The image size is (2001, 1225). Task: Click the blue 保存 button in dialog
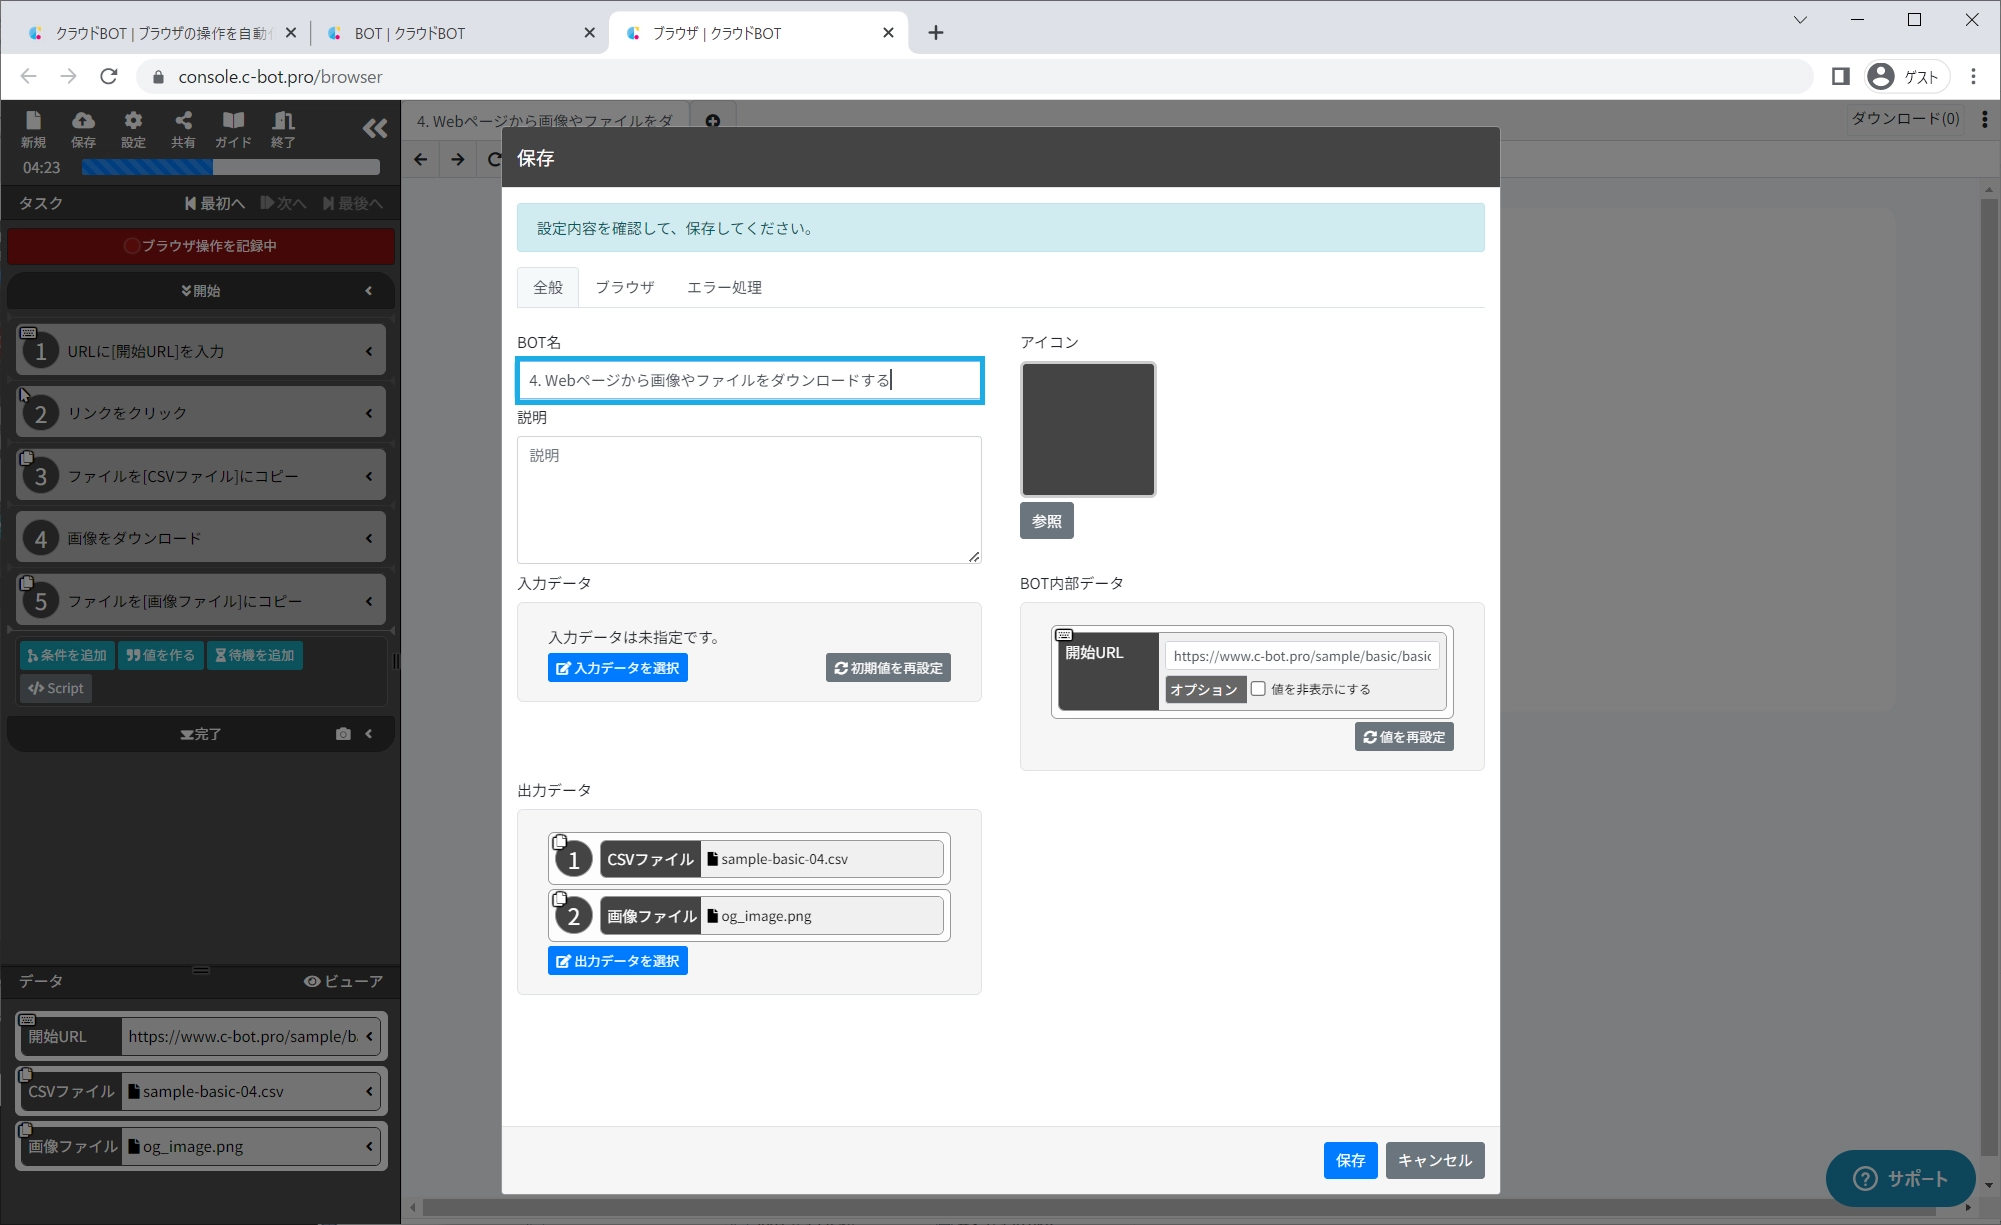point(1350,1160)
